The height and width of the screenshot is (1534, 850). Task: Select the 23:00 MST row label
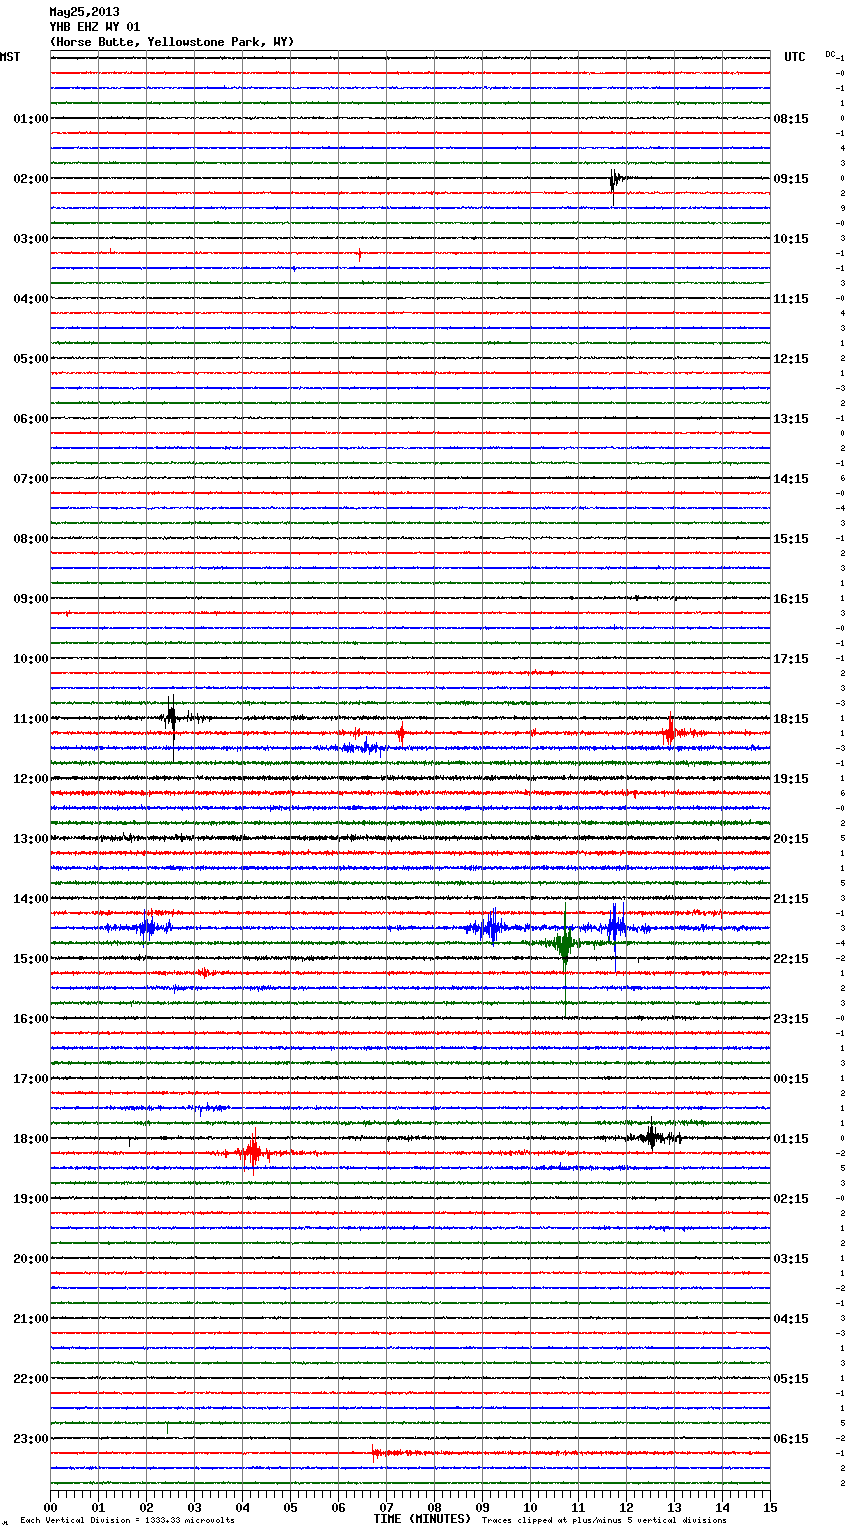coord(31,1439)
